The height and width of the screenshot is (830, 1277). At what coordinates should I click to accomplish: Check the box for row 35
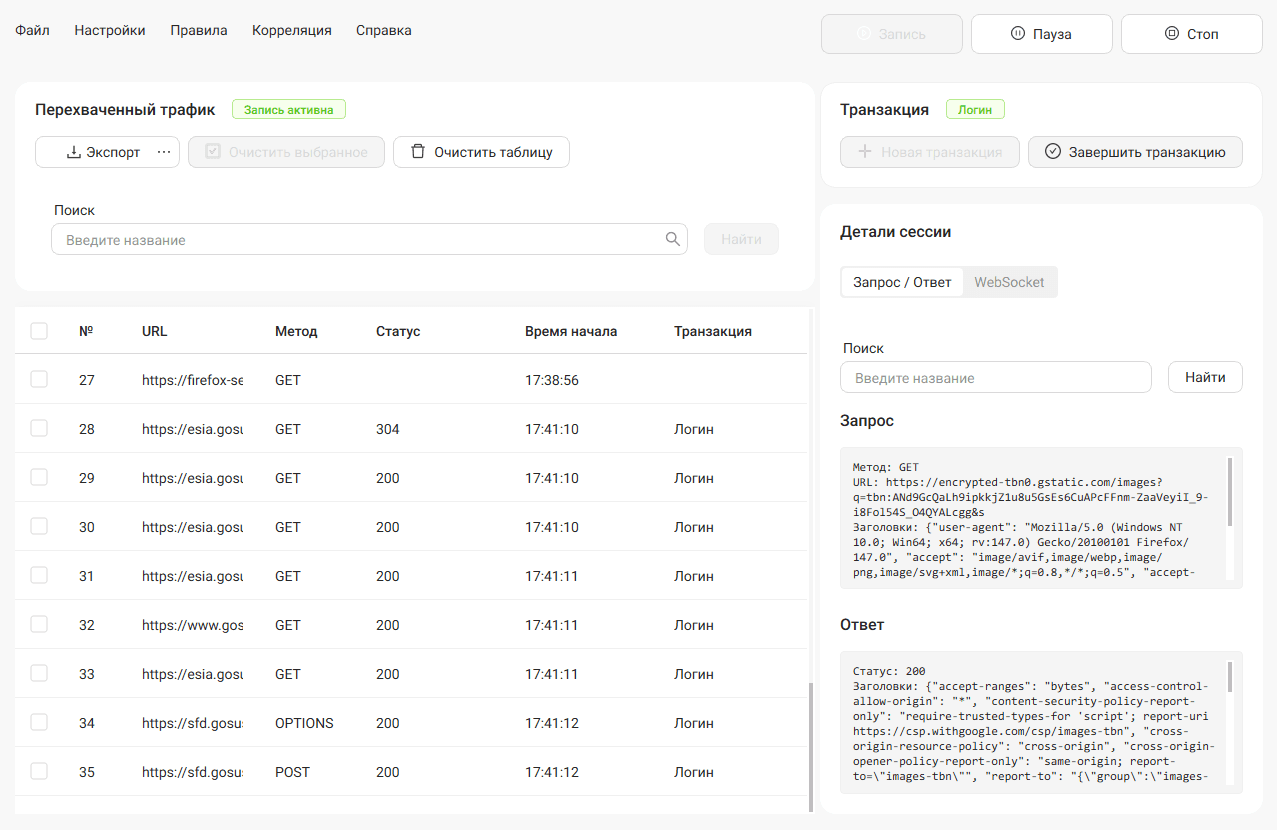click(39, 771)
